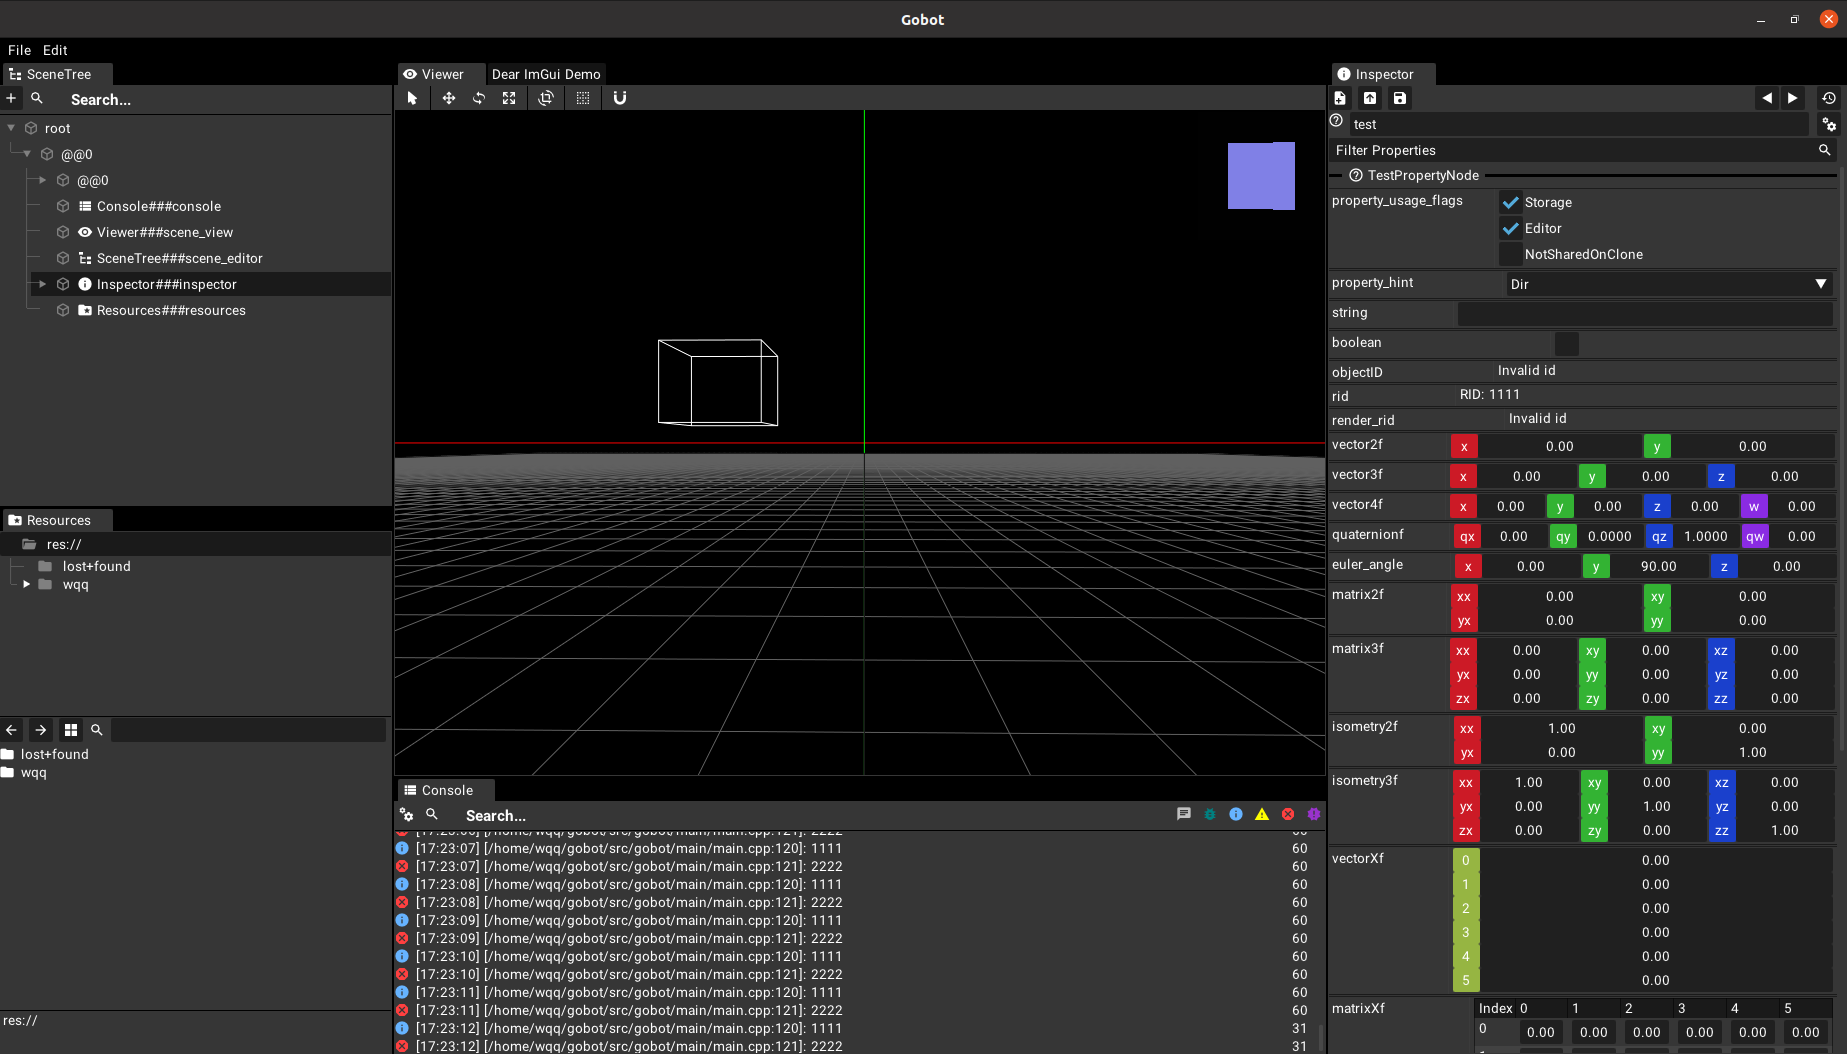Screen dimensions: 1847x1054
Task: Click Filter Properties magnifier icon
Action: tap(1825, 150)
